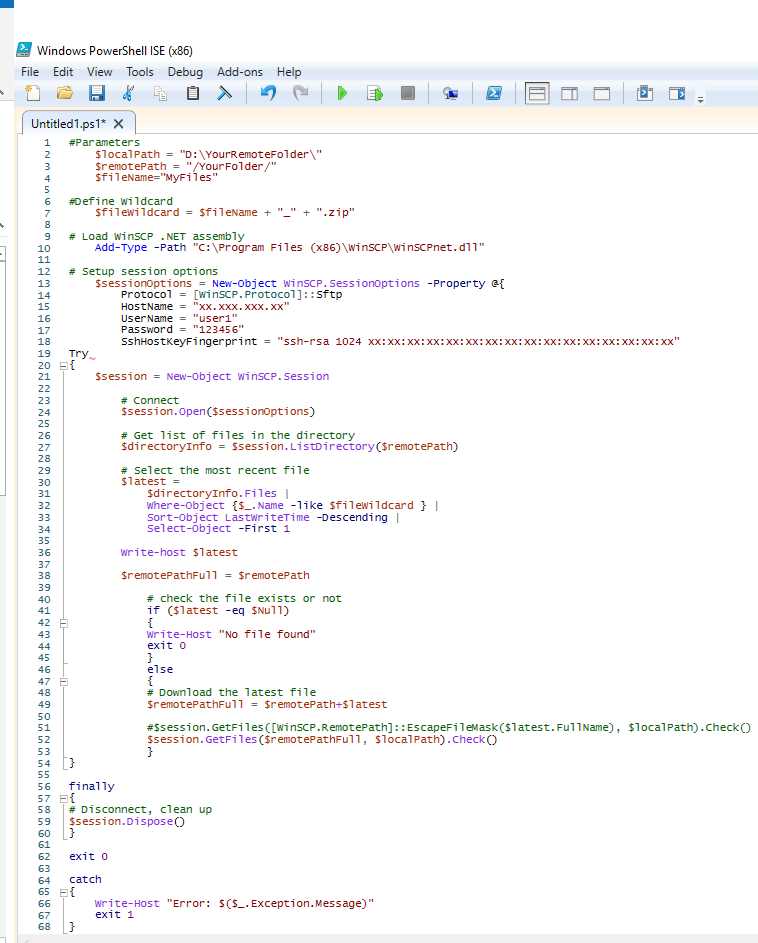Screen dimensions: 758x943
Task: Click the "user1" UserName value
Action: pyautogui.click(x=215, y=319)
